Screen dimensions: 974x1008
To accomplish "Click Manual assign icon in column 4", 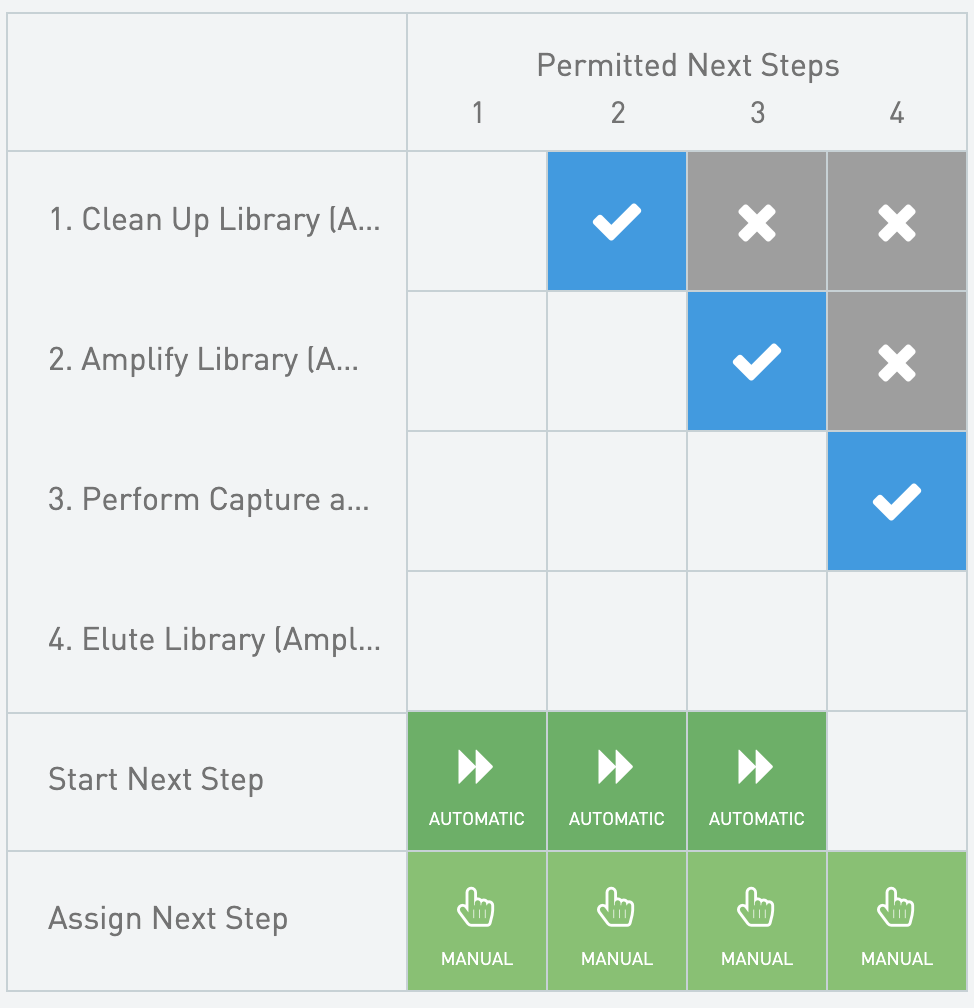I will pyautogui.click(x=897, y=909).
